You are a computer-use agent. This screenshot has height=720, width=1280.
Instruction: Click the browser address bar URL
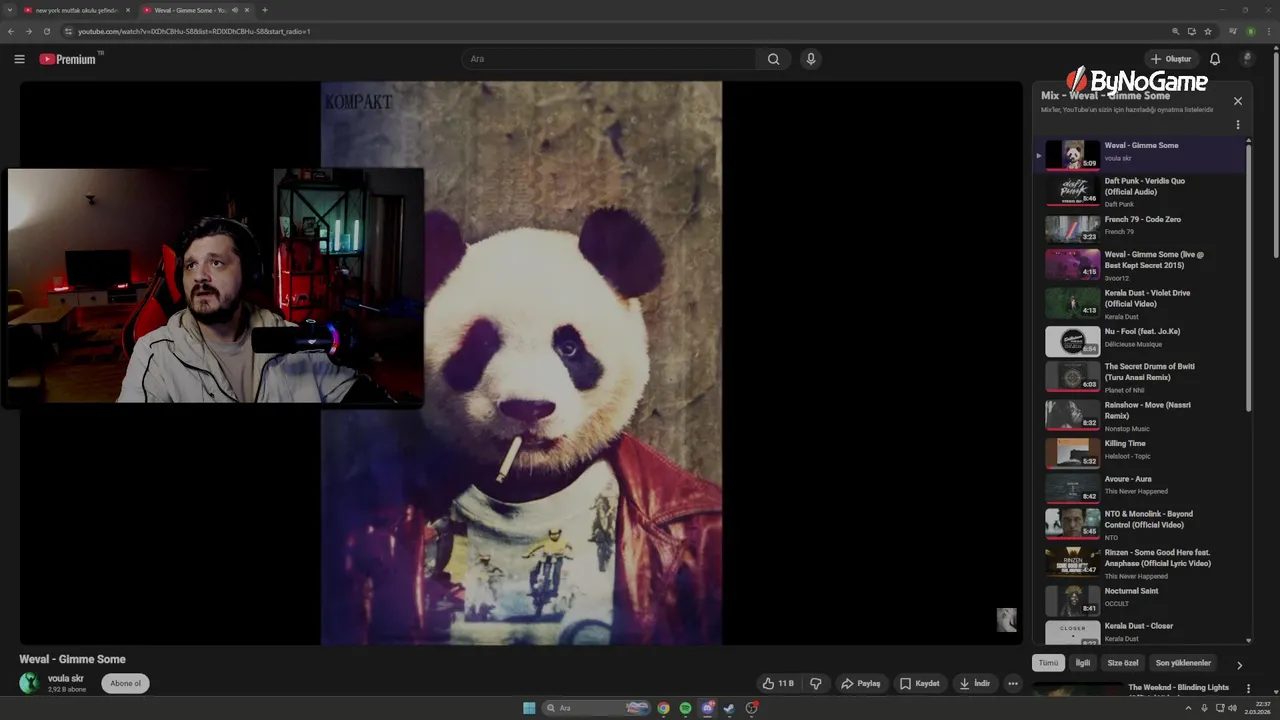pyautogui.click(x=194, y=31)
